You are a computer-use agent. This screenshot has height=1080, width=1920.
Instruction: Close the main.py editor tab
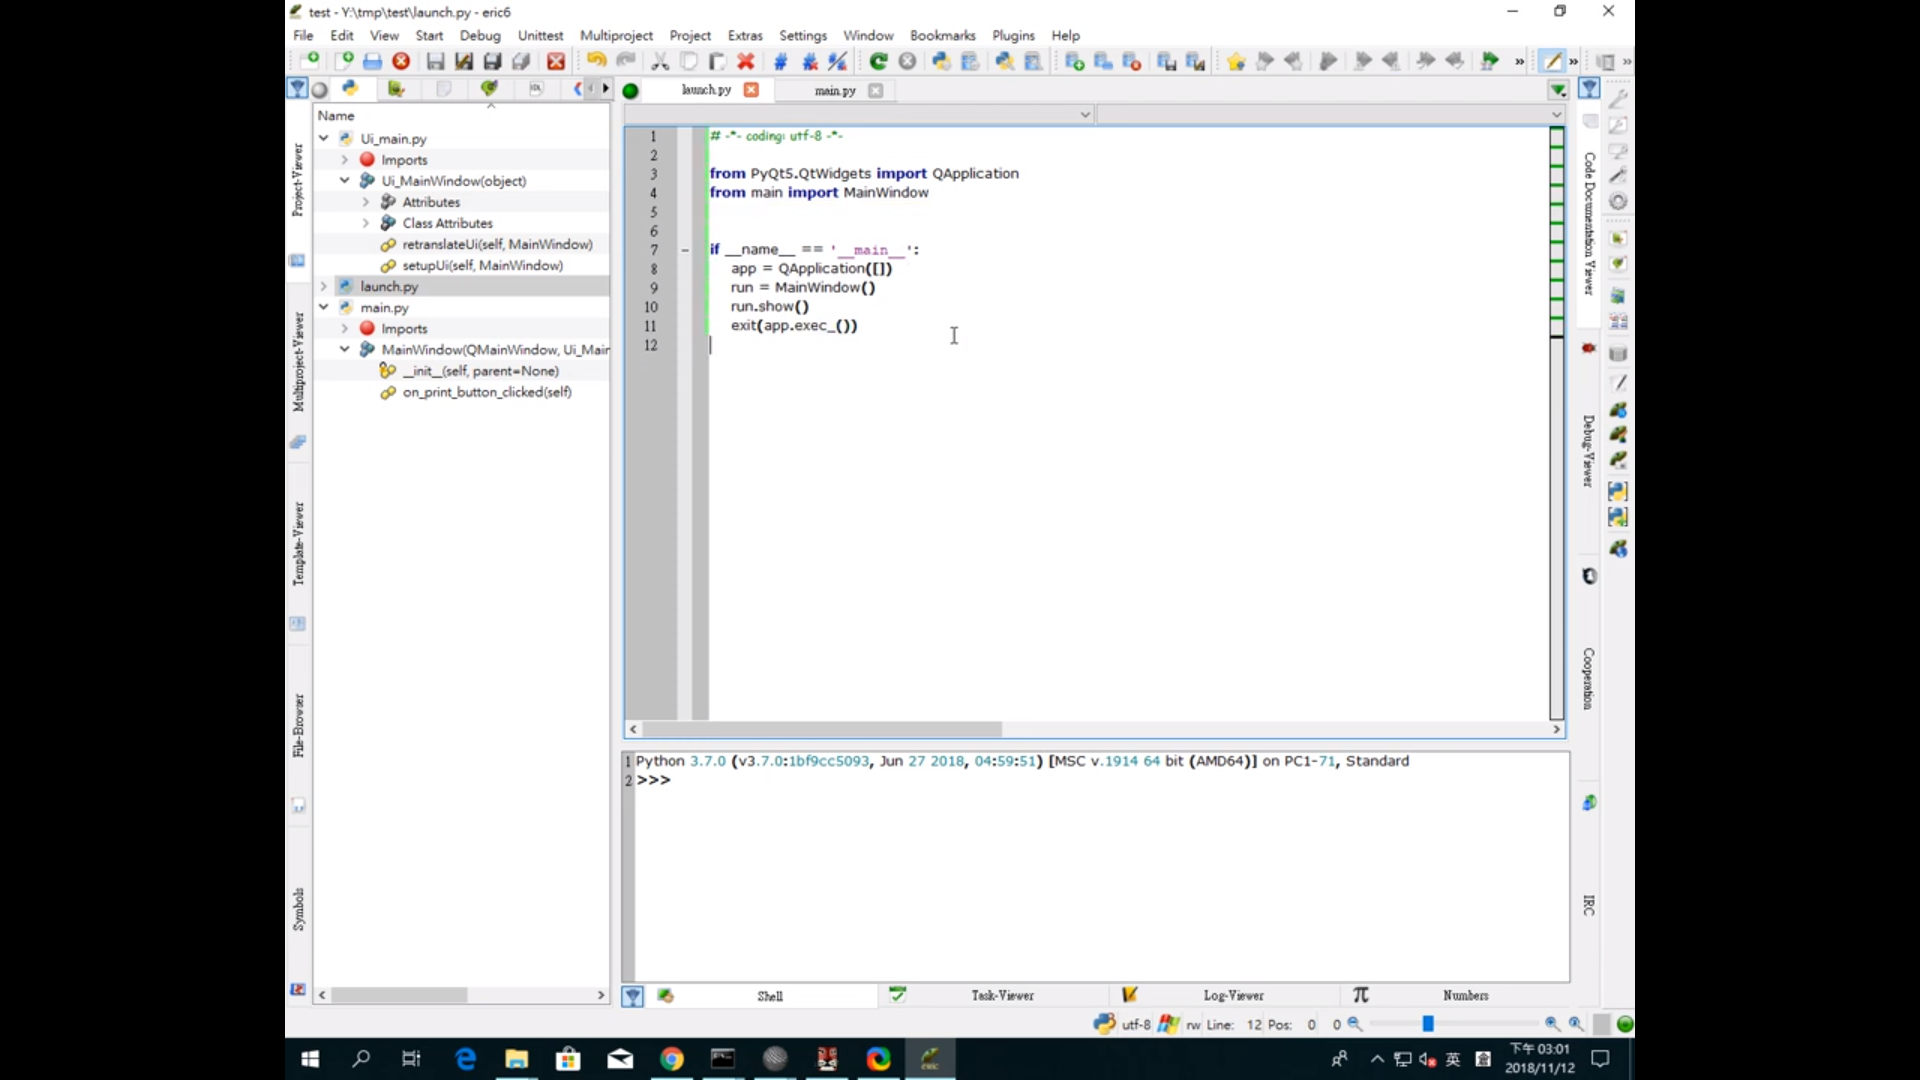click(x=876, y=90)
